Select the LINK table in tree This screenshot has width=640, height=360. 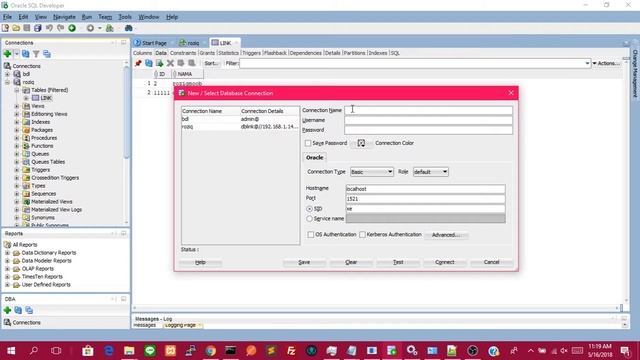coord(46,98)
